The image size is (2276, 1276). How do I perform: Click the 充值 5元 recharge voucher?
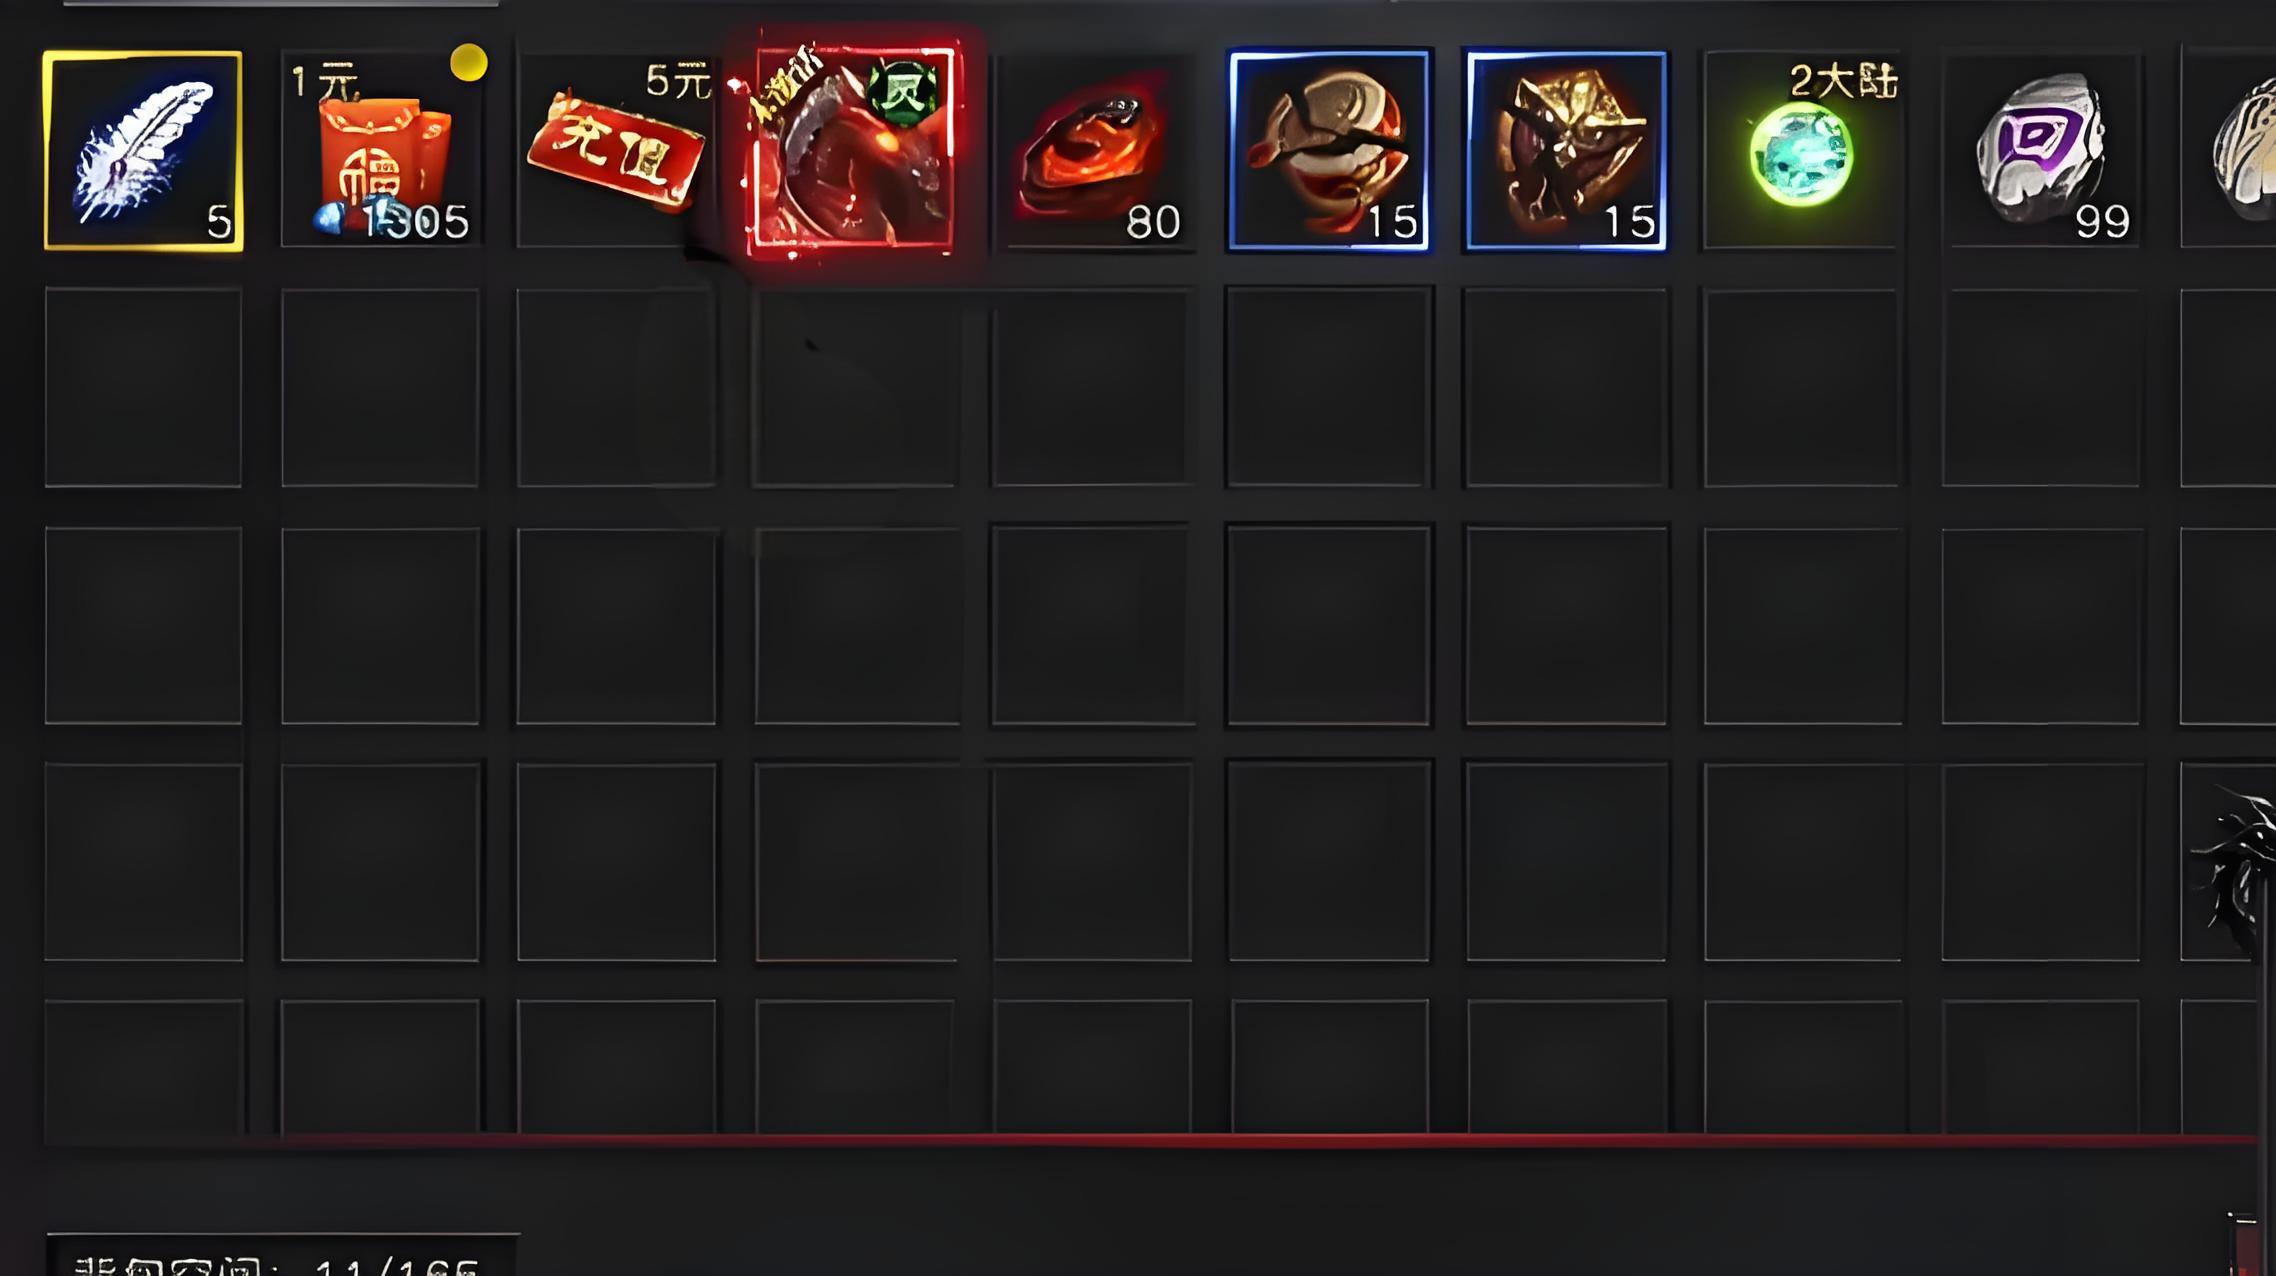click(x=616, y=150)
